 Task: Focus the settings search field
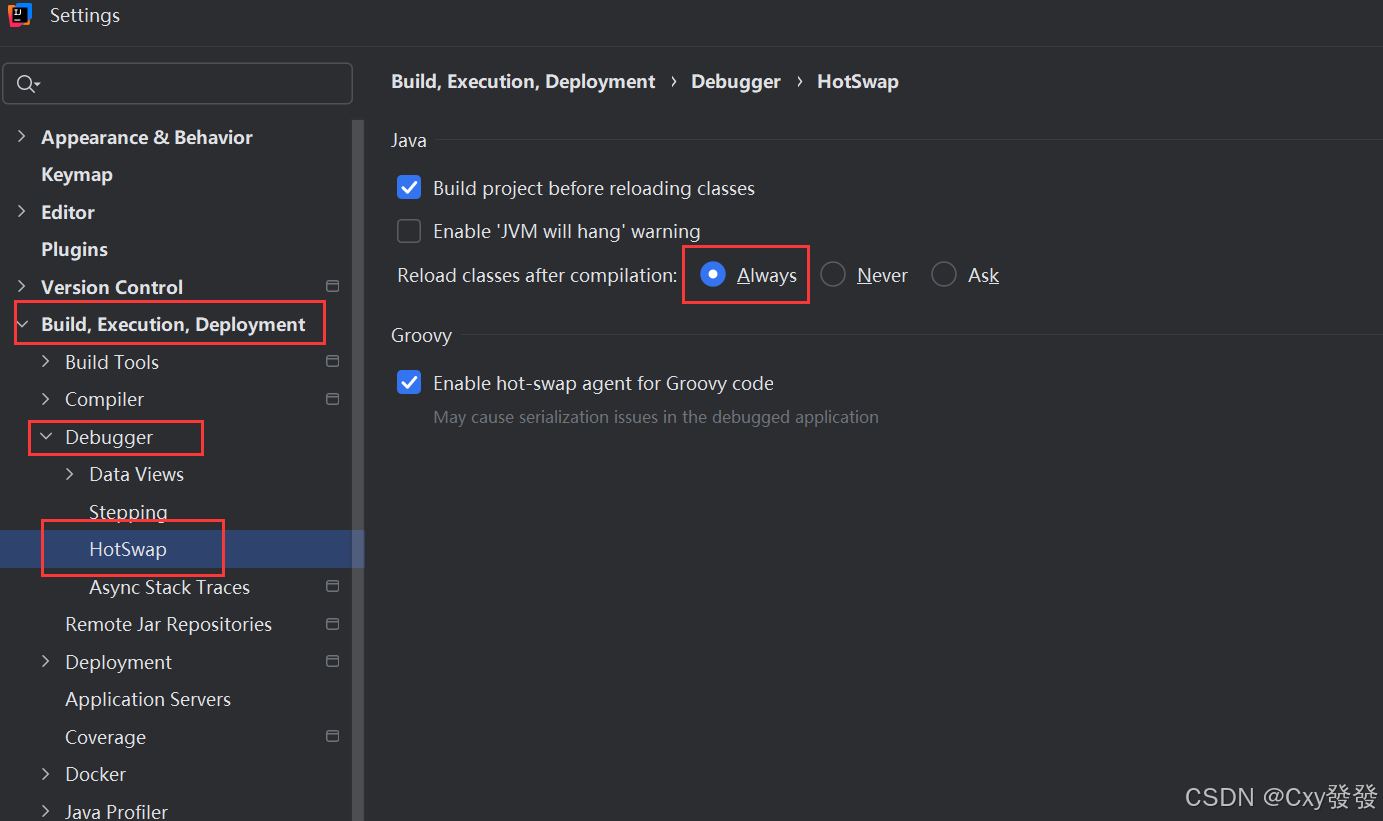[178, 84]
